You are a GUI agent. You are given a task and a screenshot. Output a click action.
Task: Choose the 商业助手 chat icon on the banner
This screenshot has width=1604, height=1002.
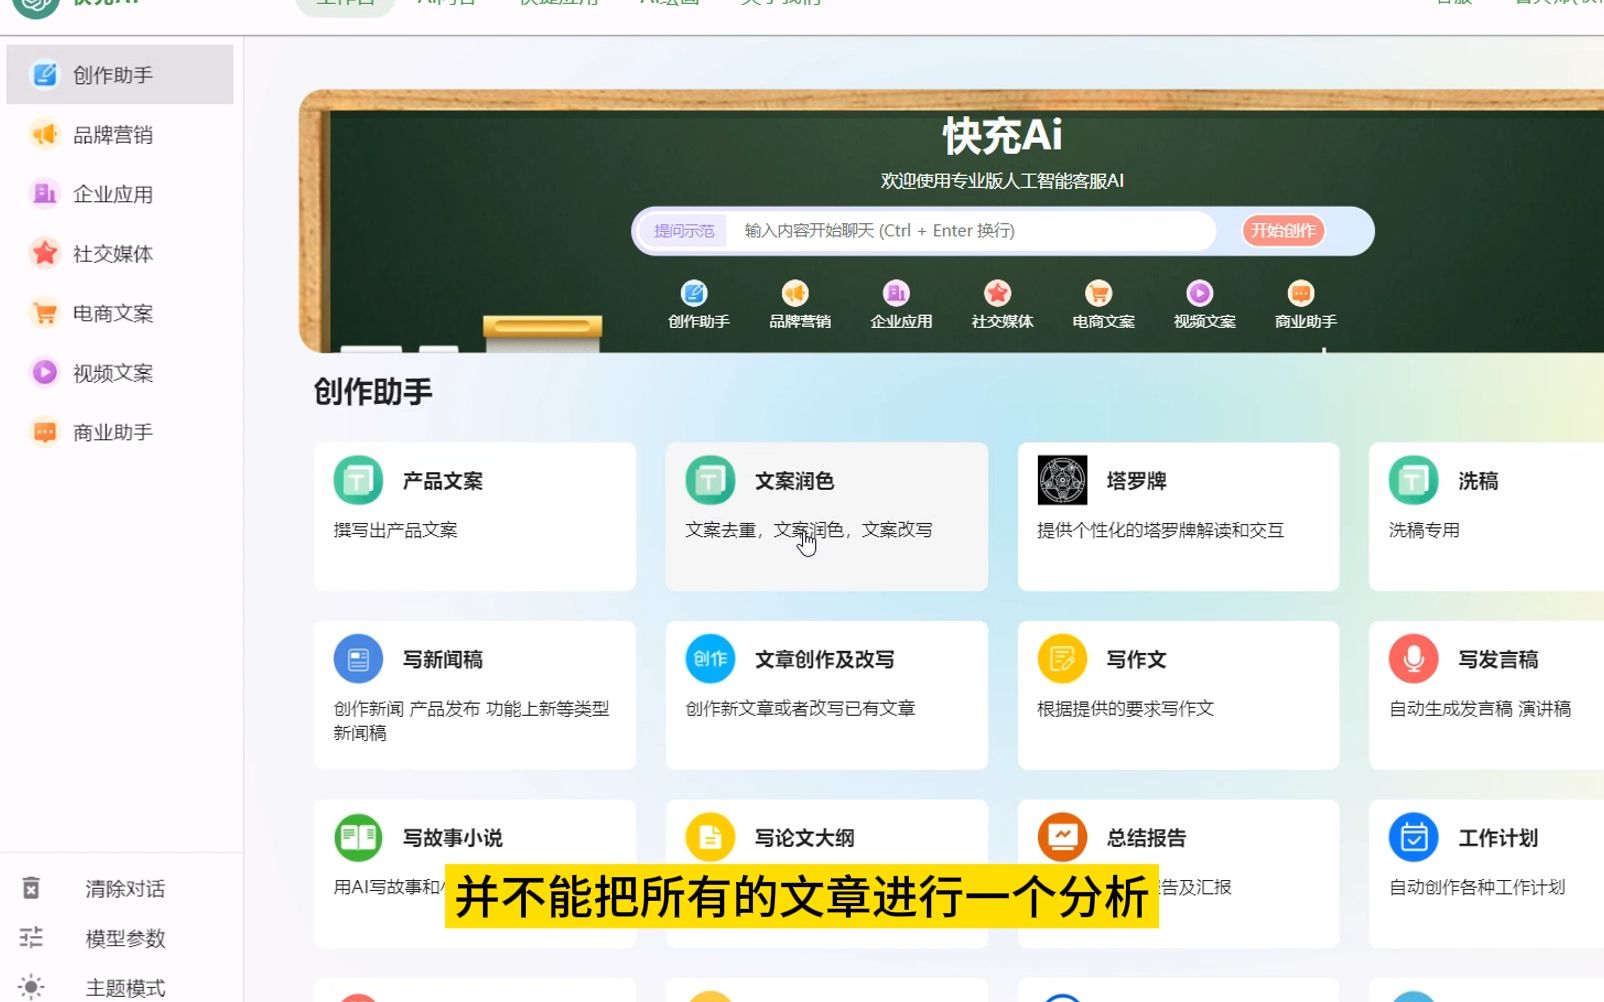tap(1301, 293)
